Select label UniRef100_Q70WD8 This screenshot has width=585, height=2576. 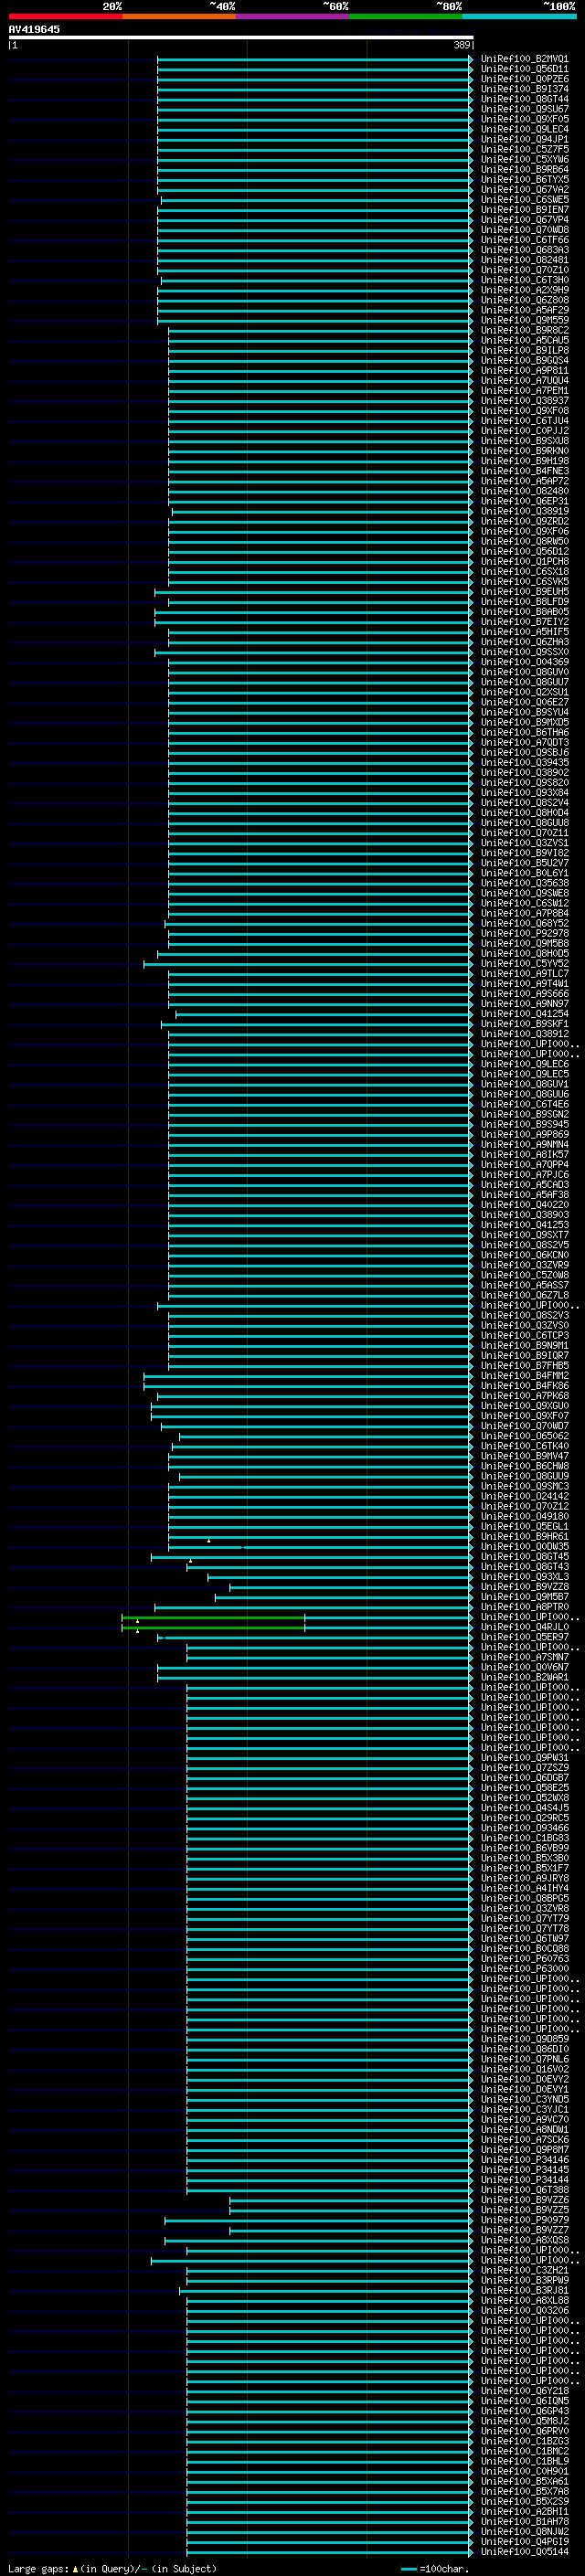[x=525, y=229]
